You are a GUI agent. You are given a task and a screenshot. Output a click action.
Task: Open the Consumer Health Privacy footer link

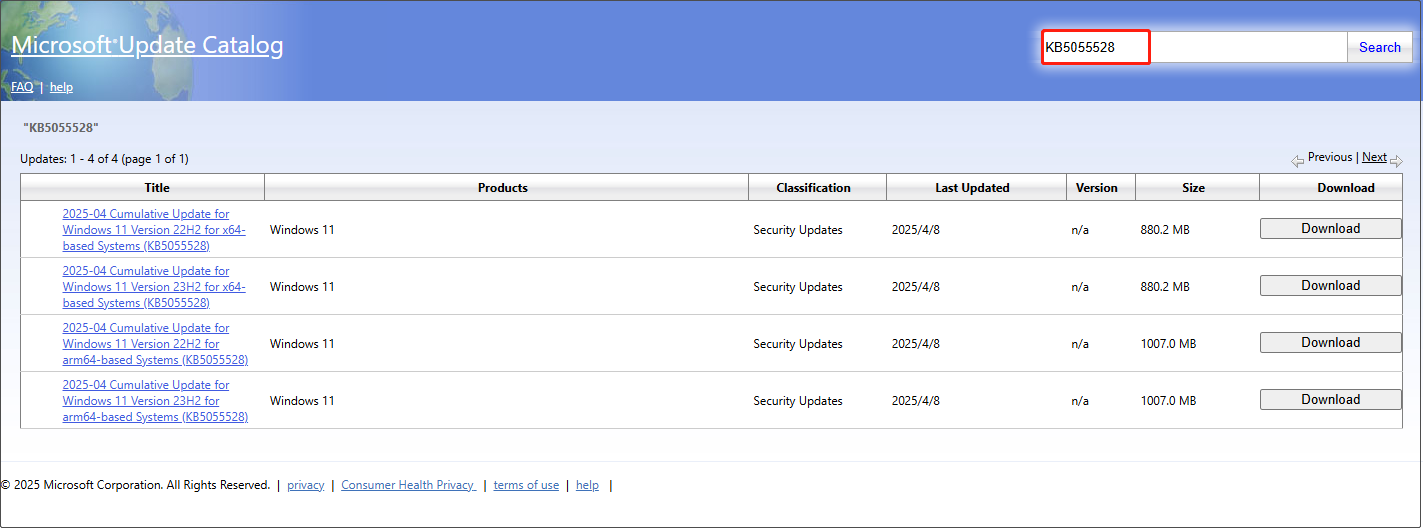click(x=407, y=485)
